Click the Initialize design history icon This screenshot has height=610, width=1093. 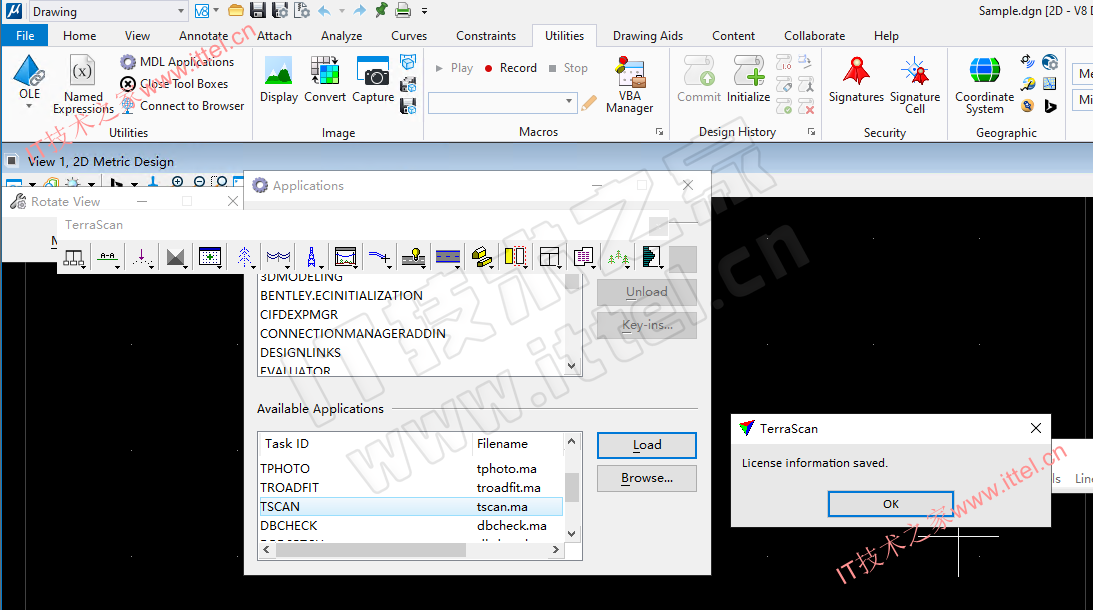pyautogui.click(x=749, y=79)
